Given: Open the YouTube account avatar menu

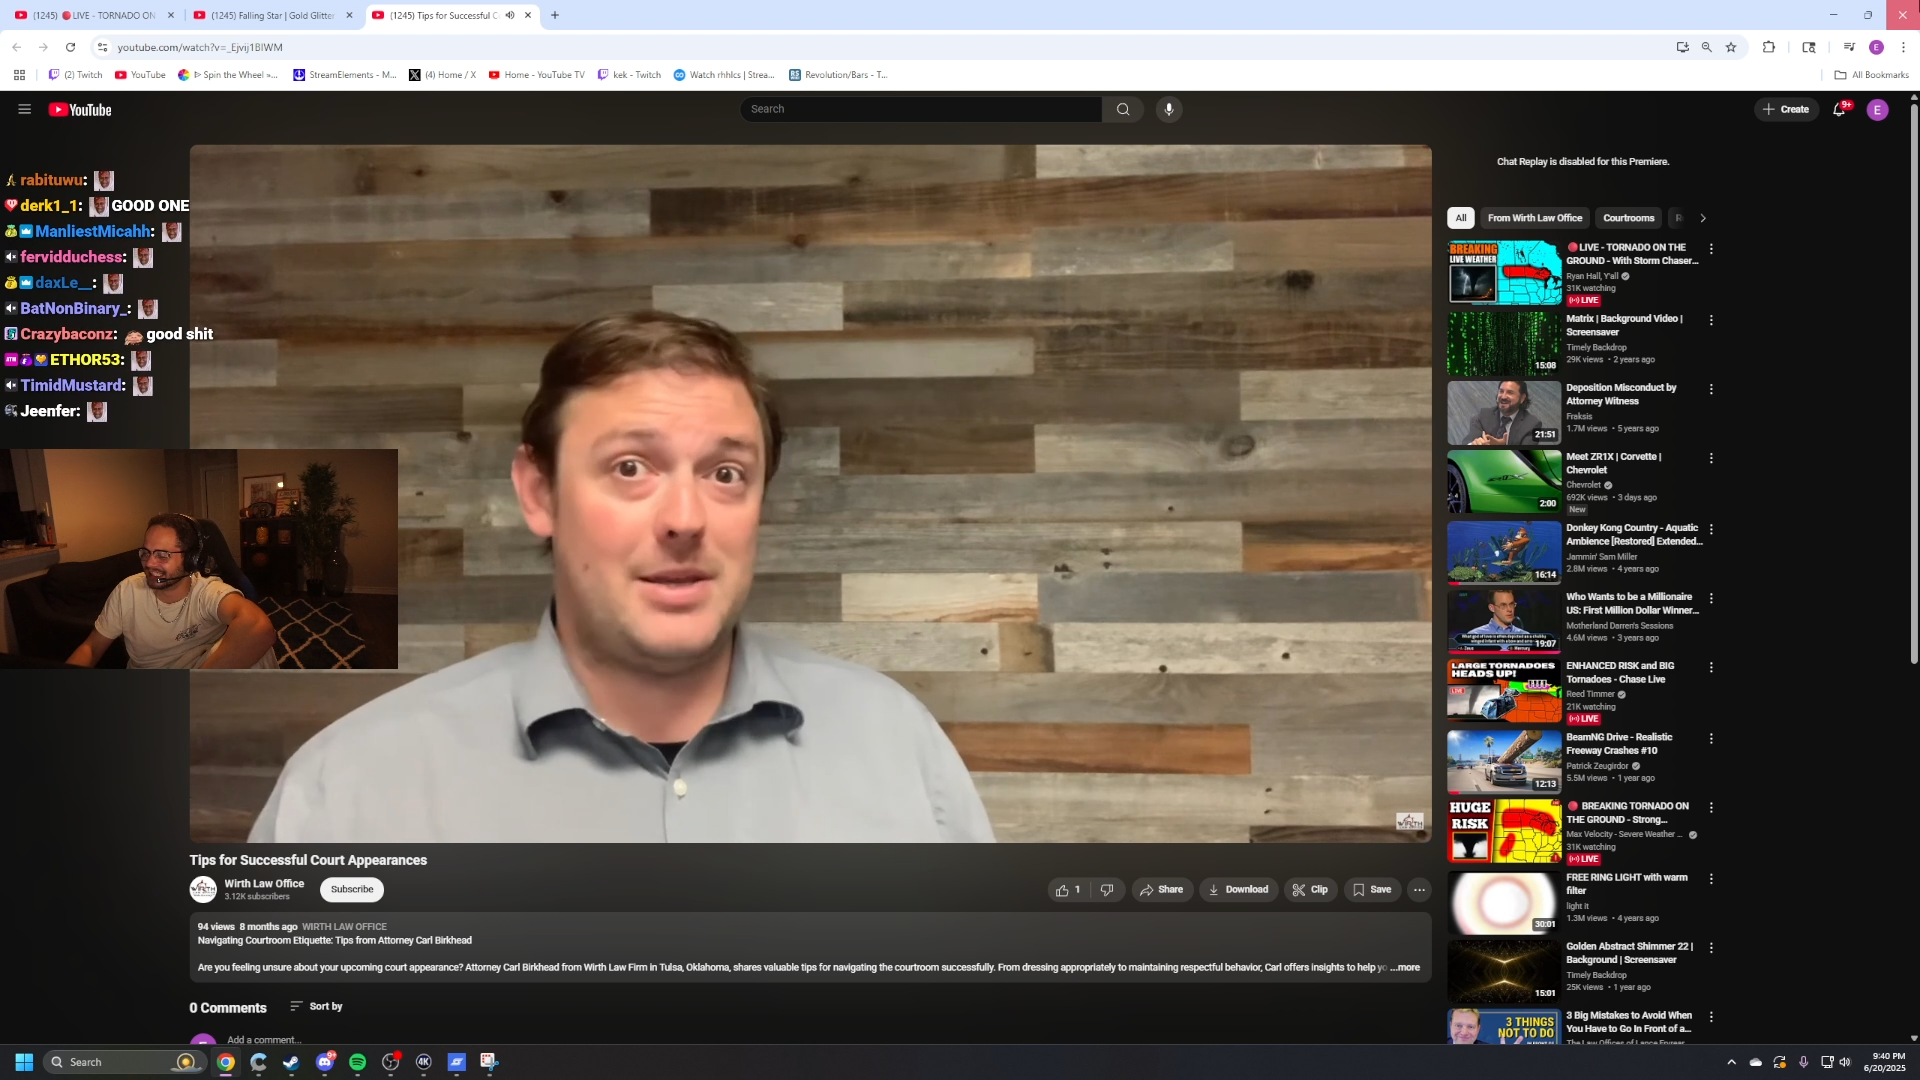Looking at the screenshot, I should coord(1877,110).
